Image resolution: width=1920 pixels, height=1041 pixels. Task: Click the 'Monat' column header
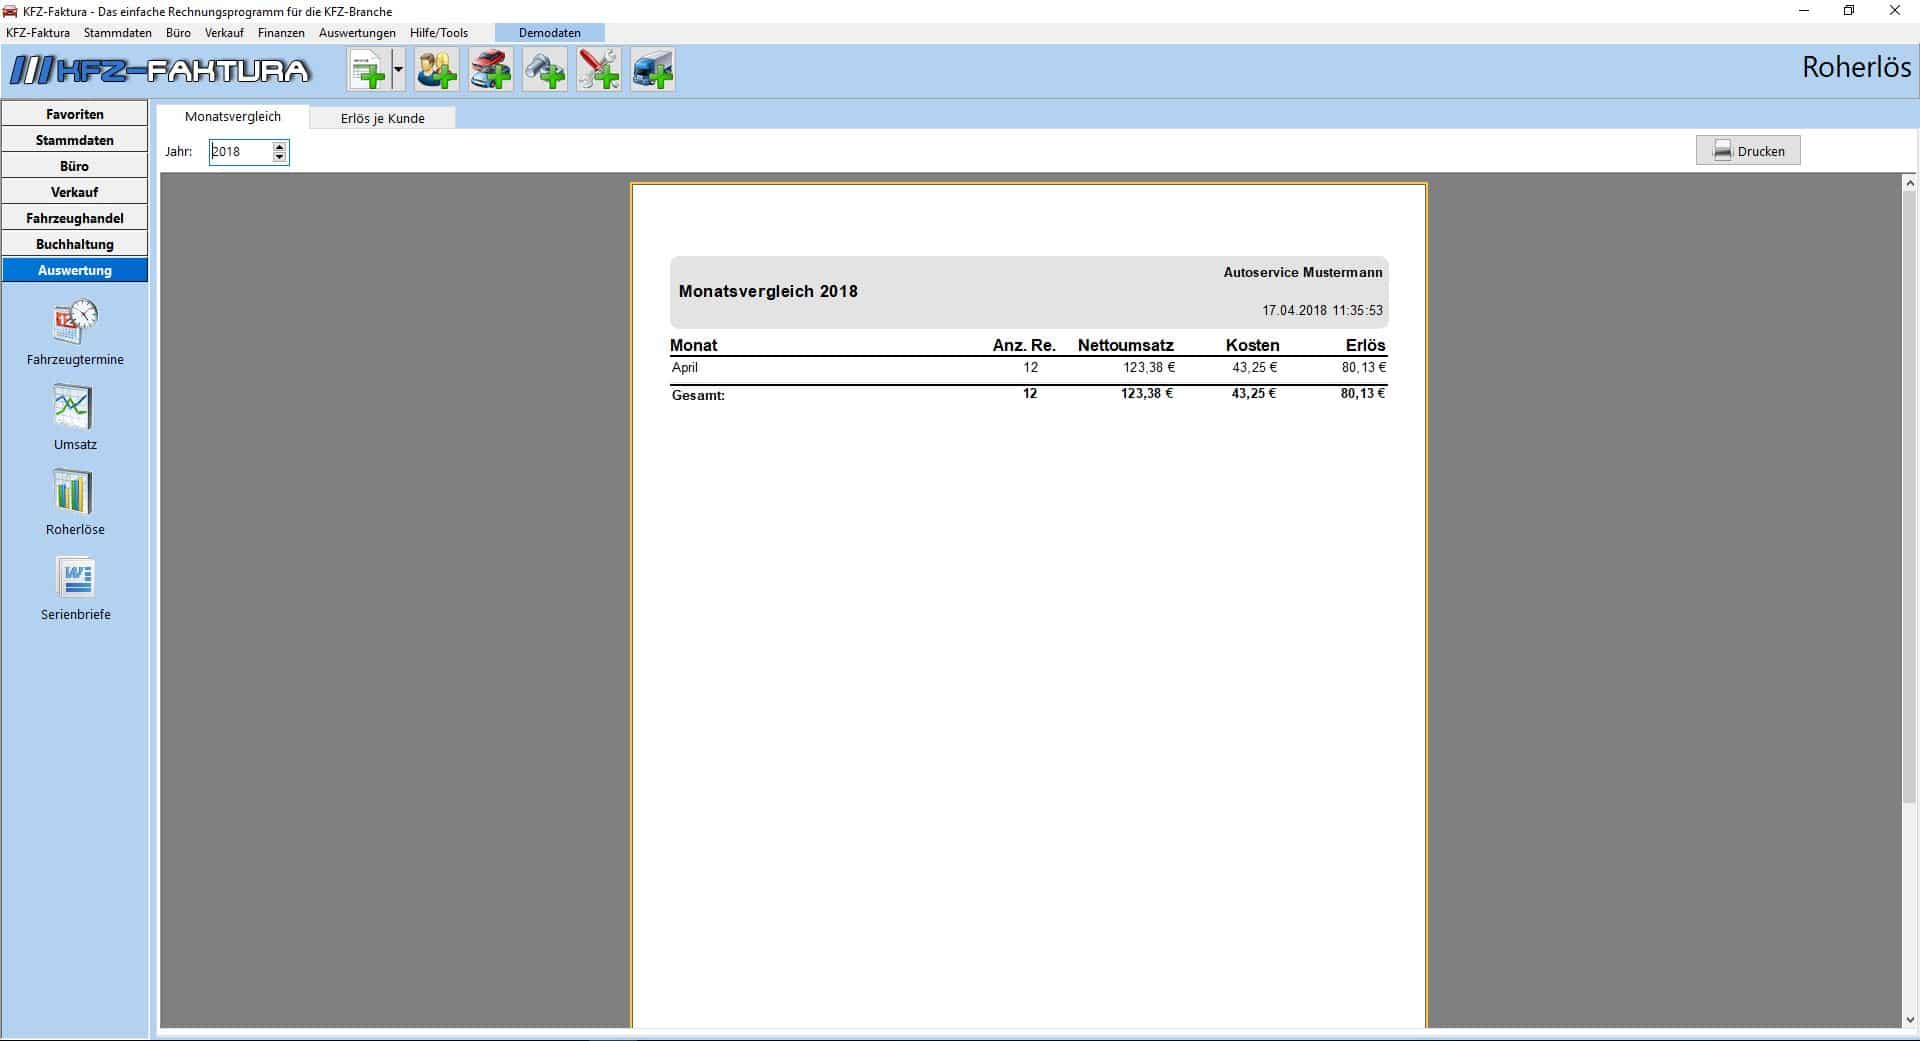693,345
